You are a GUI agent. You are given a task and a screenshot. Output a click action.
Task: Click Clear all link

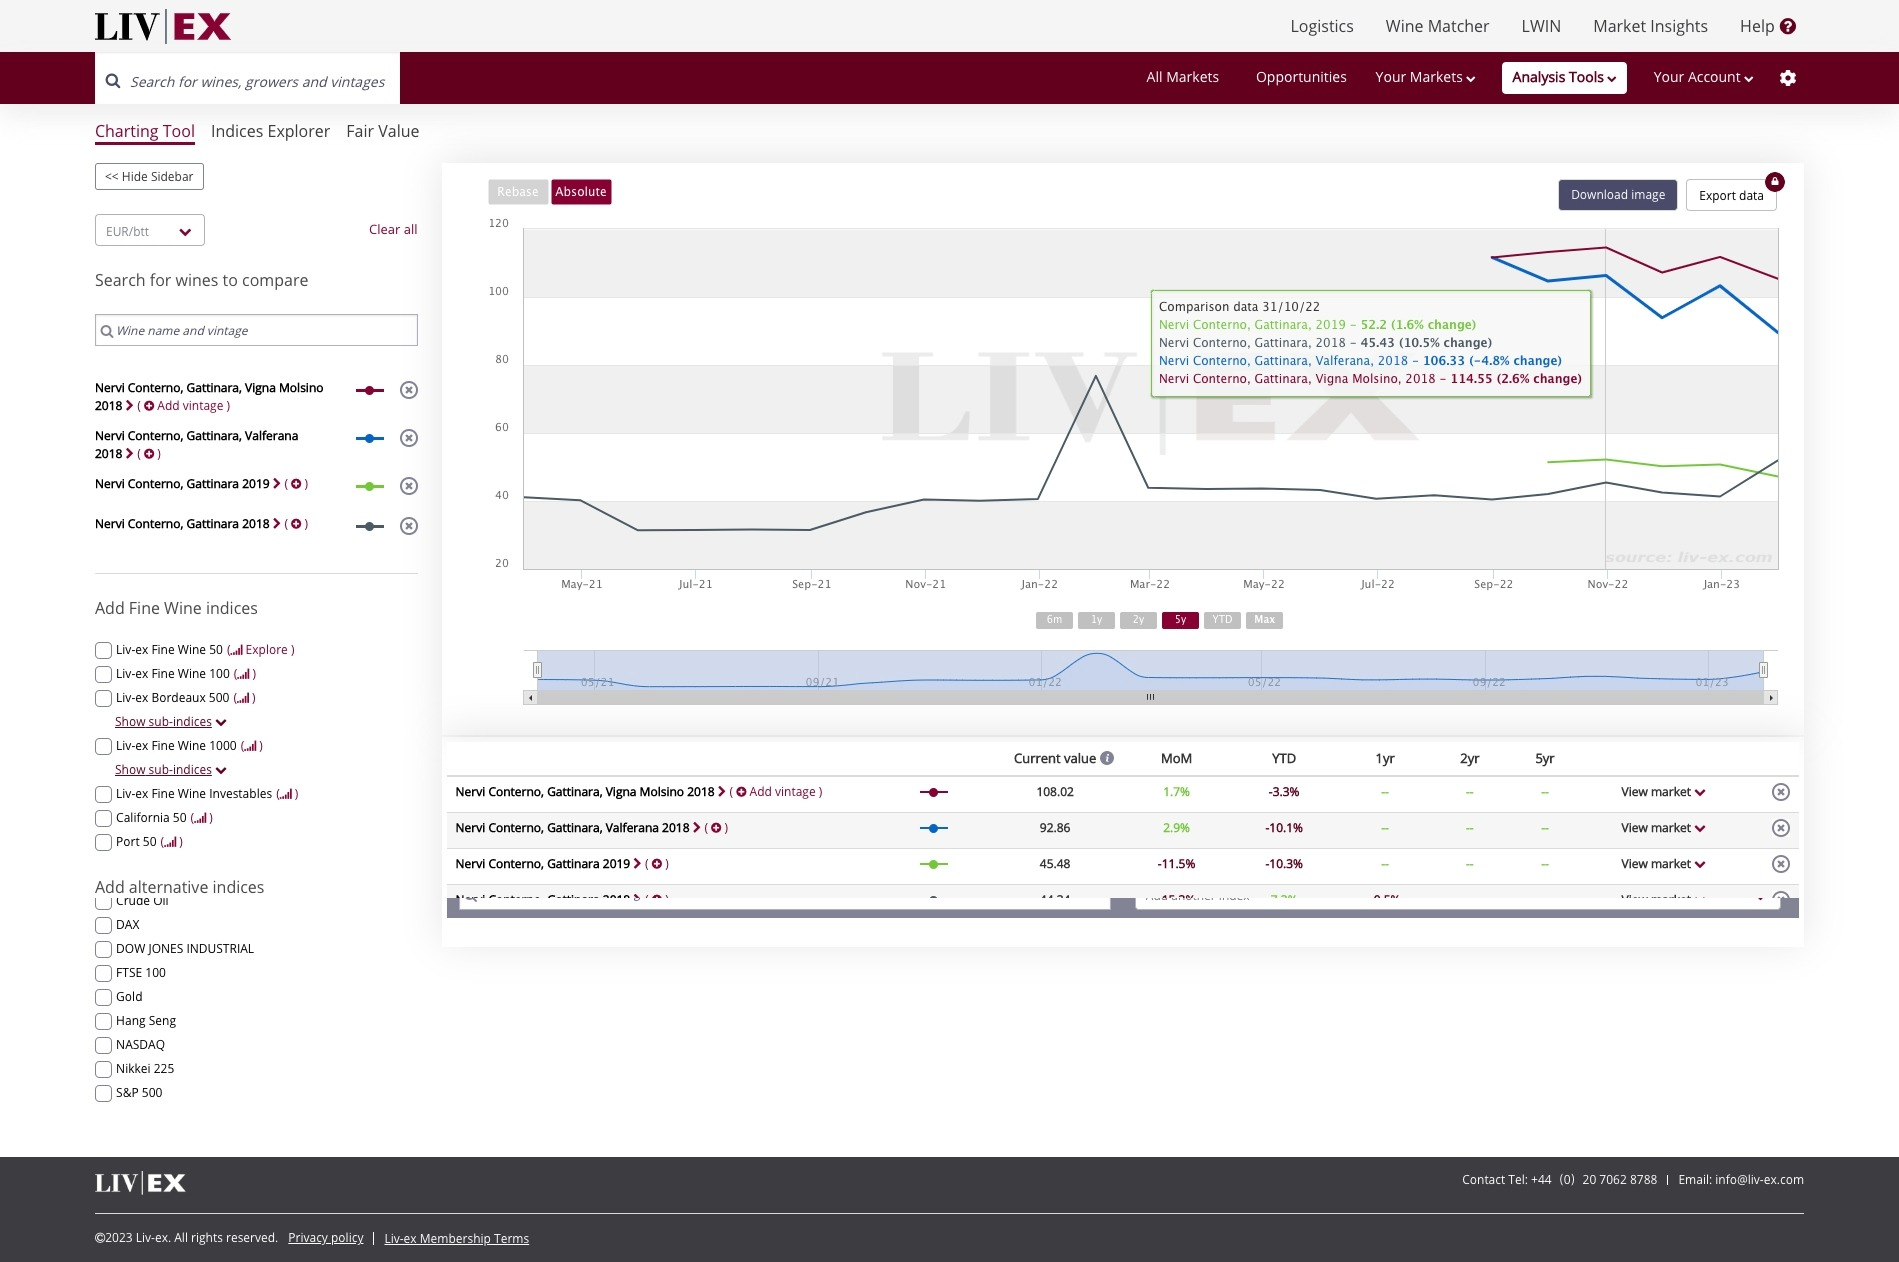393,229
